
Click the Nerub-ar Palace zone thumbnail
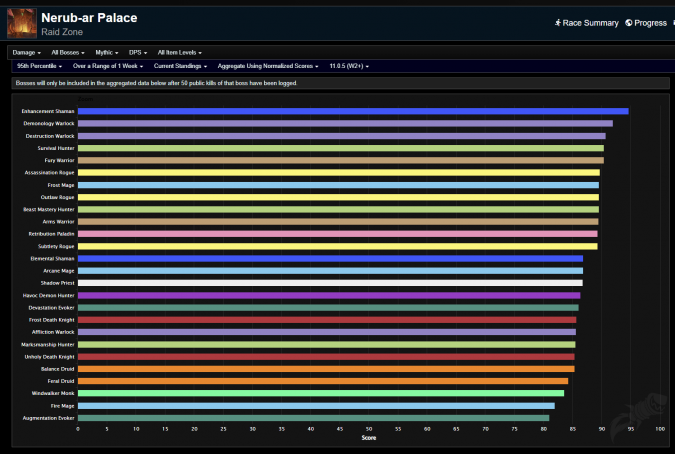tap(22, 23)
